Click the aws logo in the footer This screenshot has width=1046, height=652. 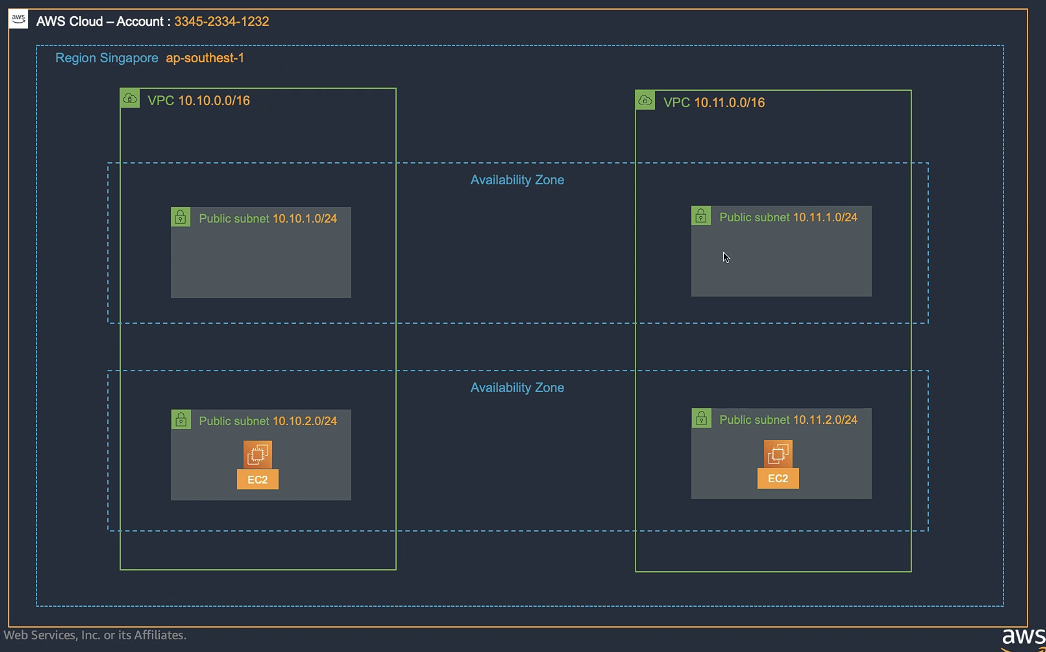tap(1023, 638)
